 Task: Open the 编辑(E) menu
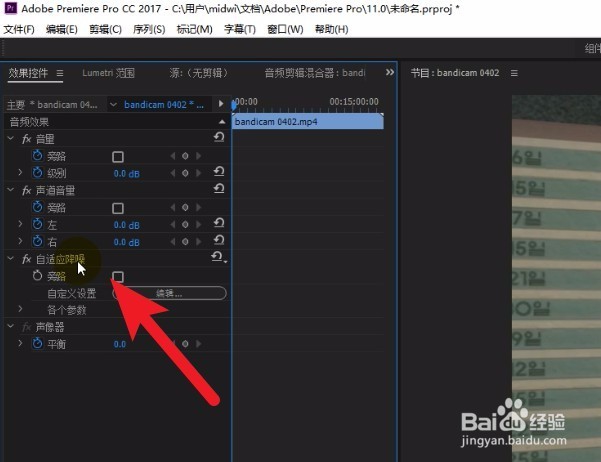pos(61,30)
